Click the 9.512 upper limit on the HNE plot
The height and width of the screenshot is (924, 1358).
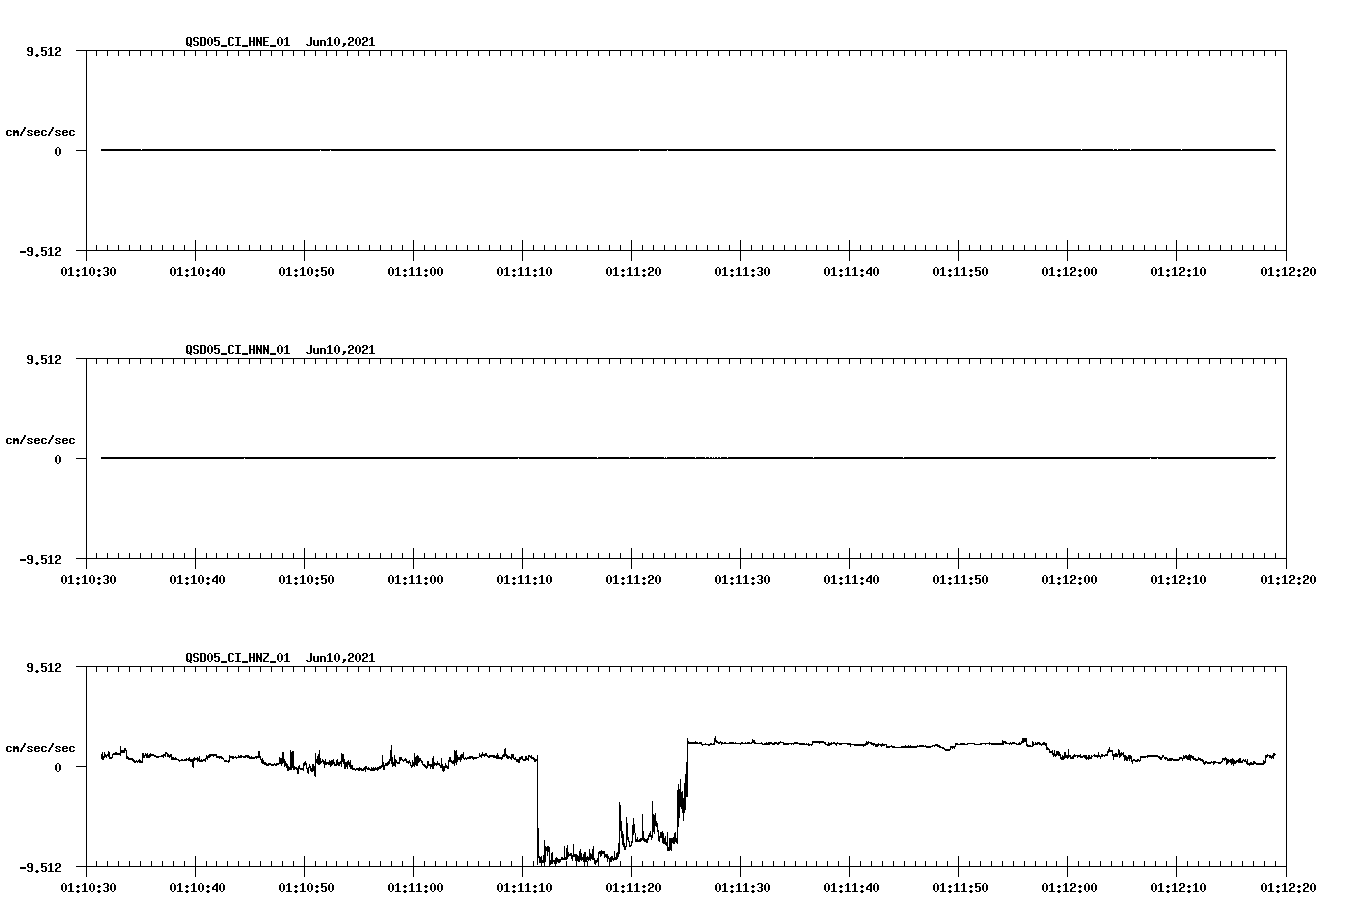[x=44, y=51]
